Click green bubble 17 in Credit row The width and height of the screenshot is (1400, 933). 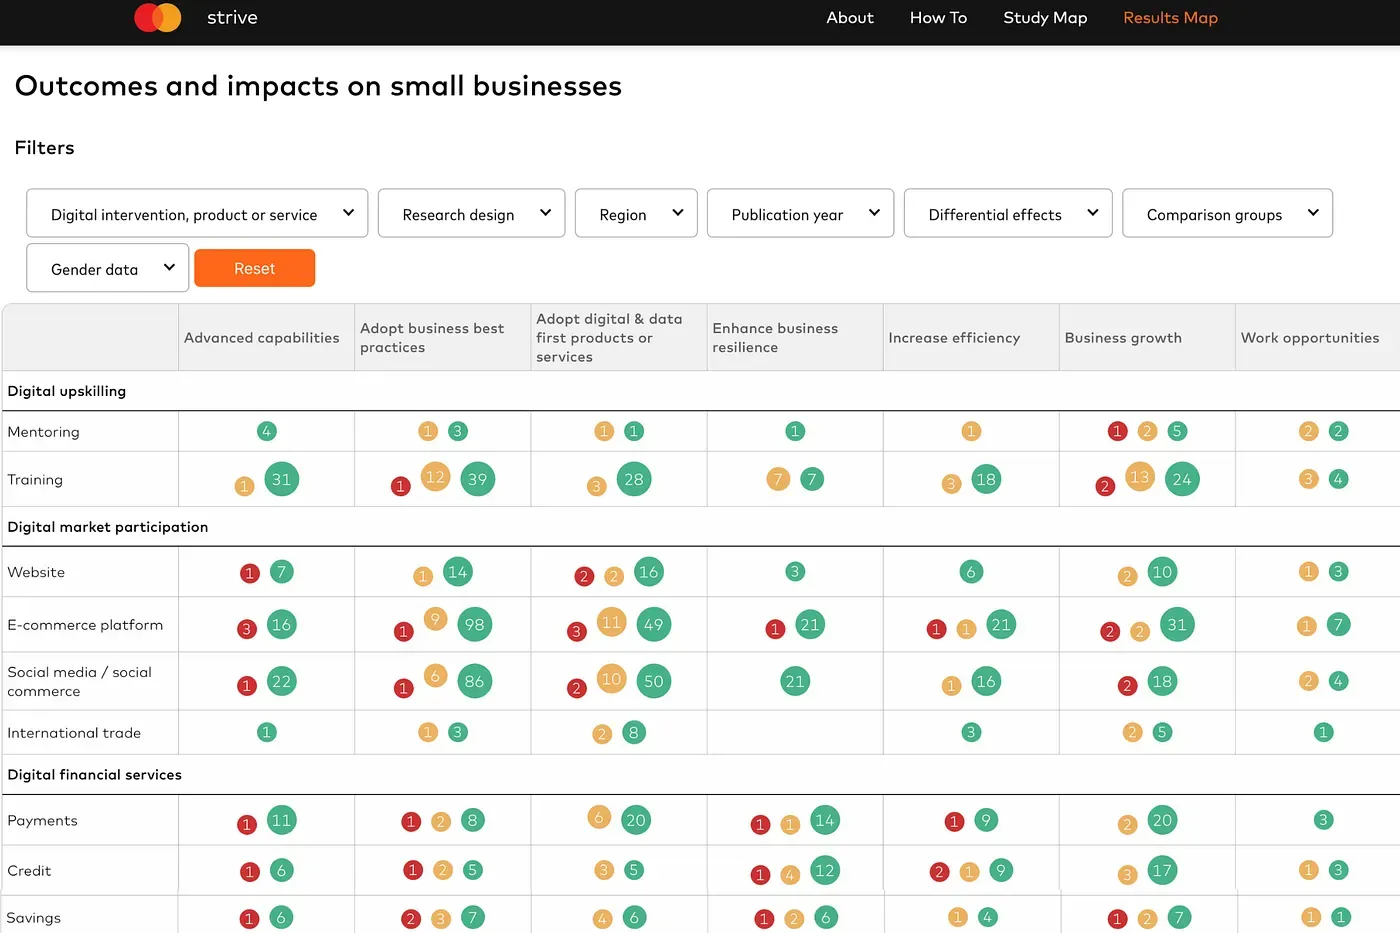(1161, 871)
